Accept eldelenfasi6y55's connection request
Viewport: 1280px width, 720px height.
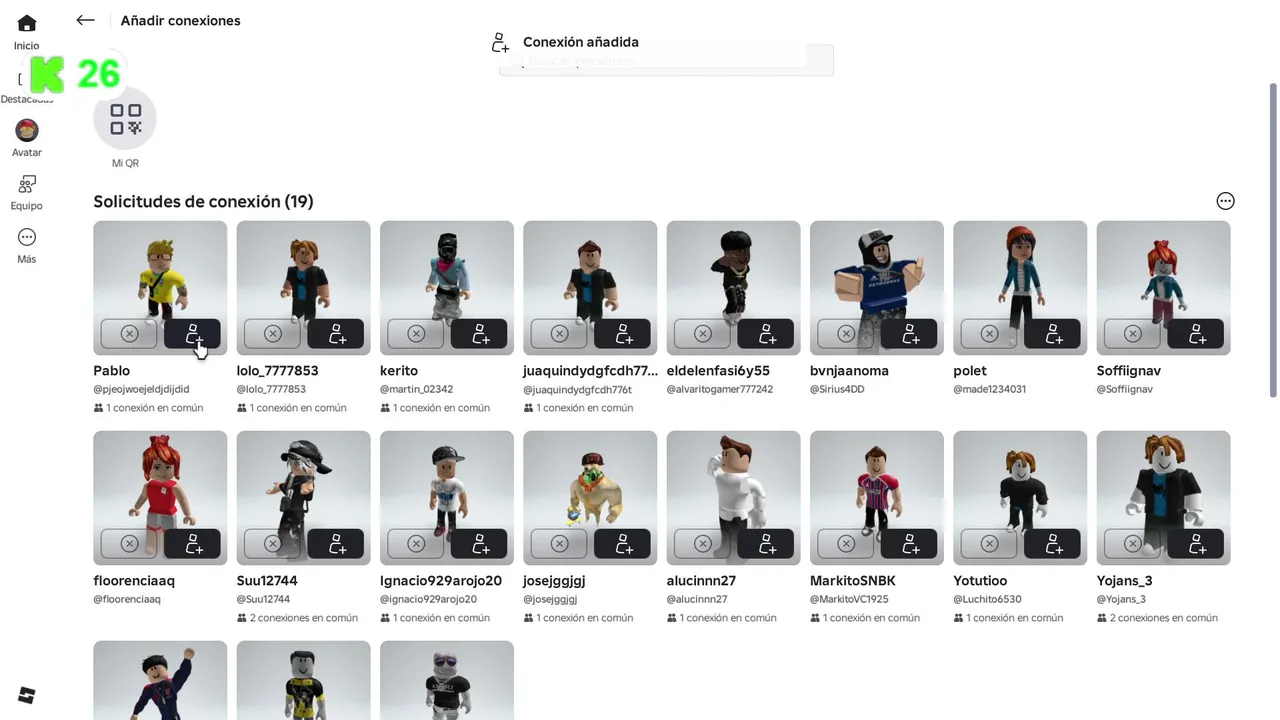coord(765,333)
